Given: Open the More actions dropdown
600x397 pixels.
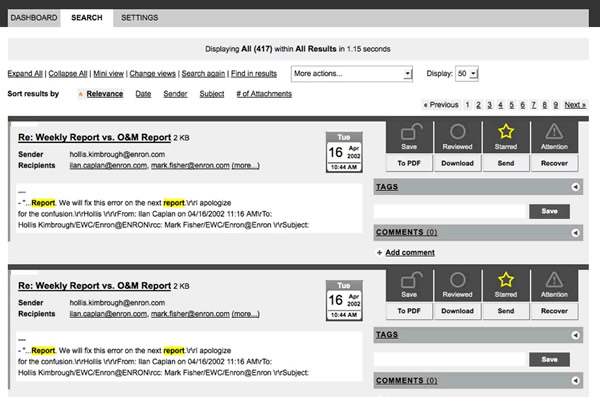Looking at the screenshot, I should [x=352, y=74].
